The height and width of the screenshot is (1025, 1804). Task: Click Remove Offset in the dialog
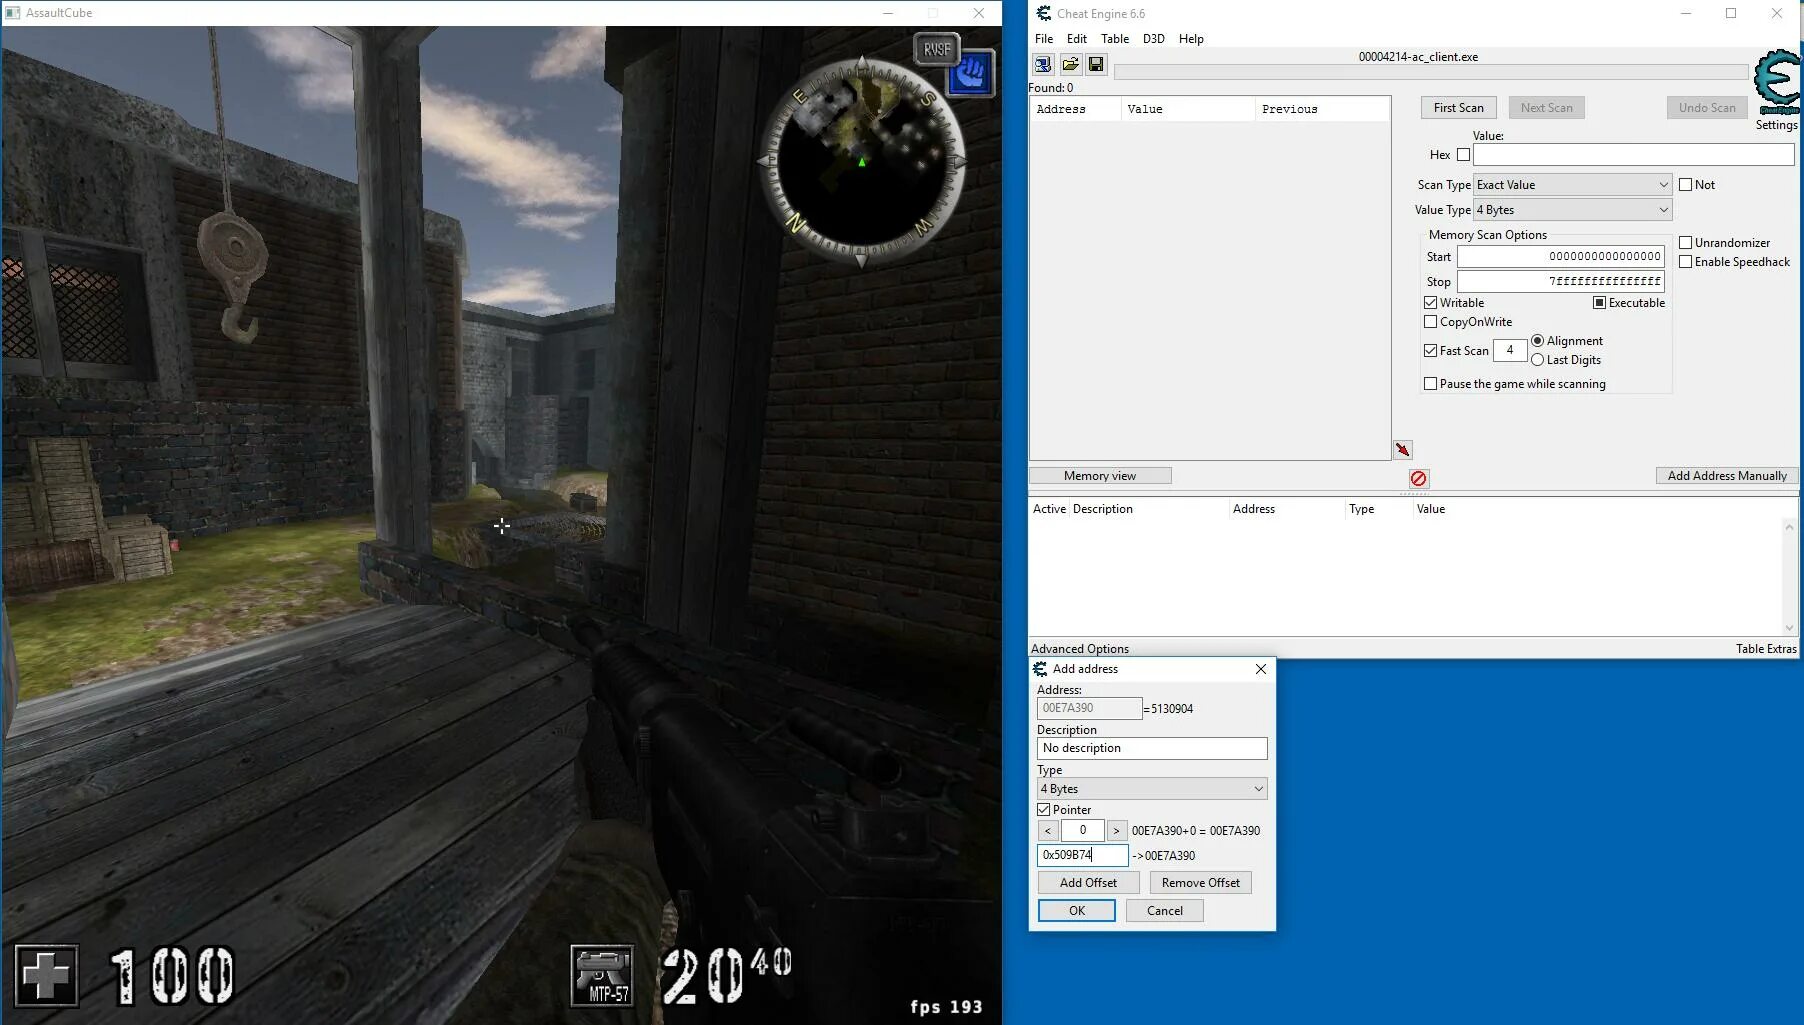tap(1200, 883)
